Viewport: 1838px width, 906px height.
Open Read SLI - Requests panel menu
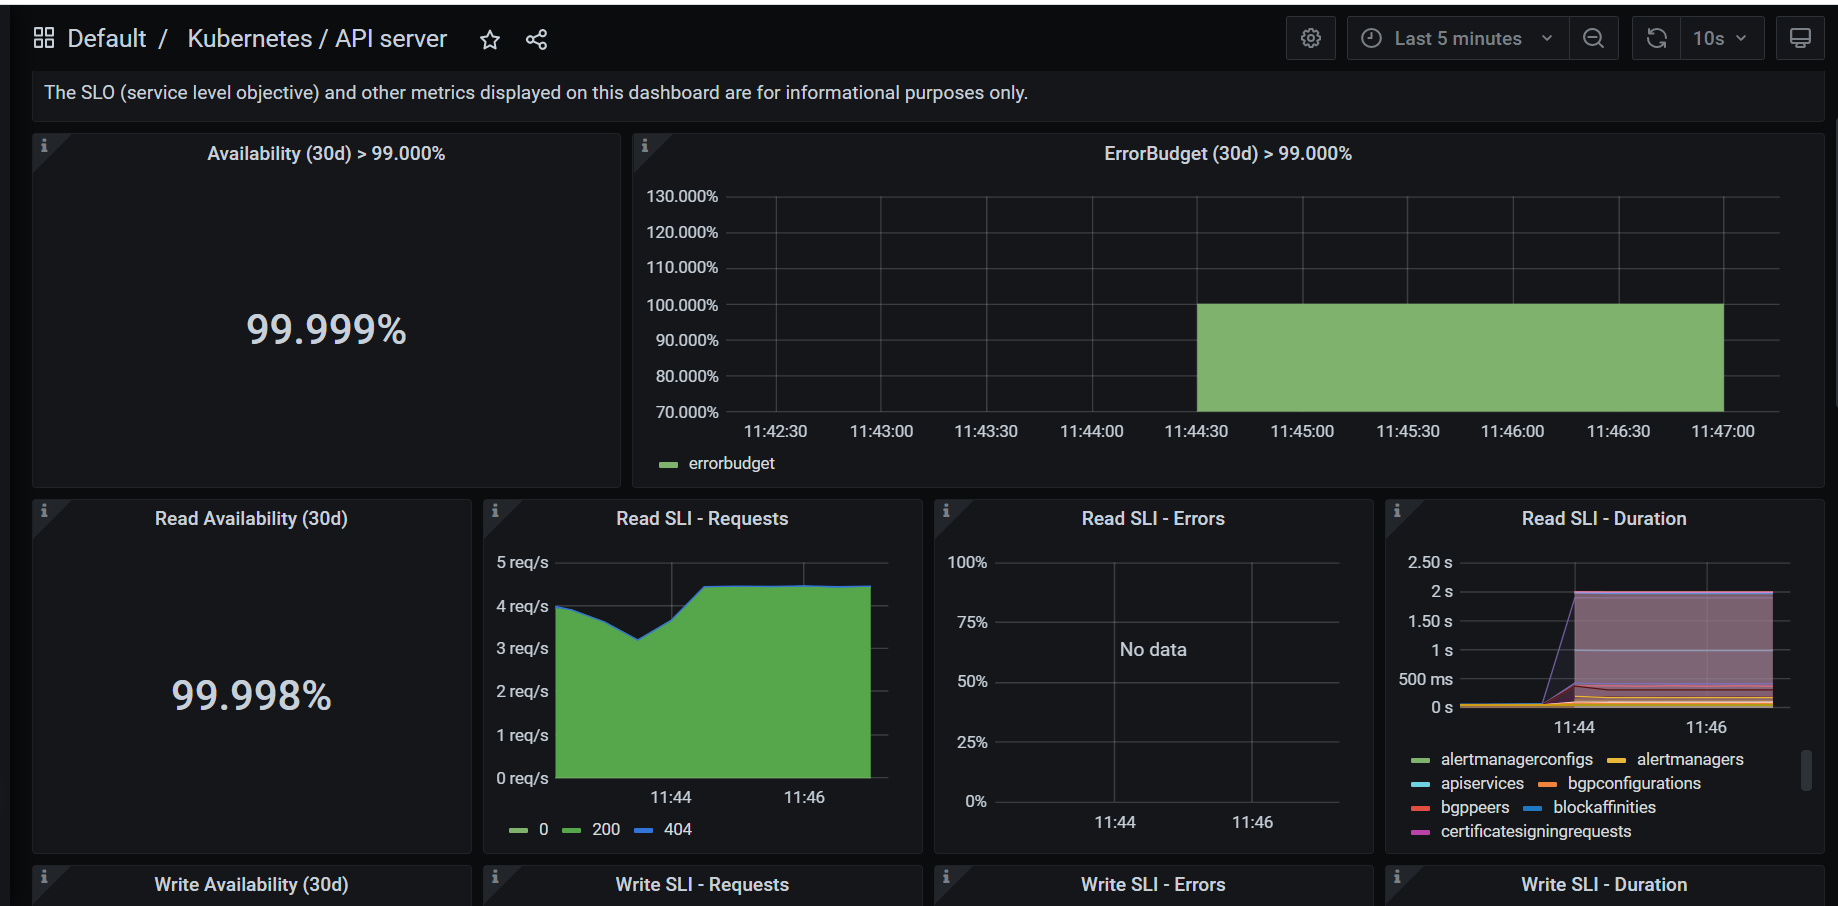[x=702, y=518]
